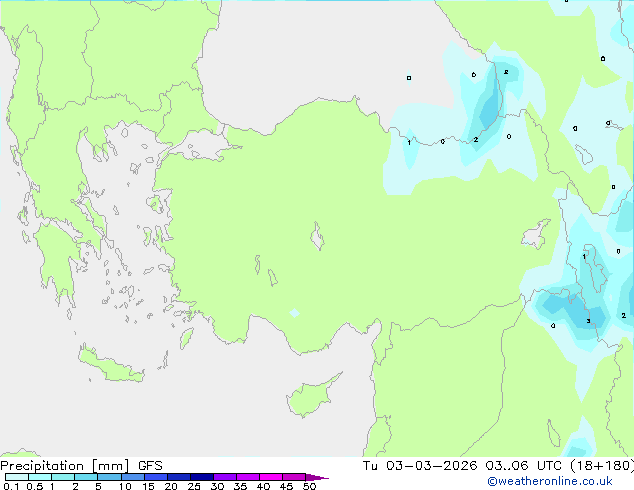Click the purple arrow tip above 50
This screenshot has height=490, width=634.
[317, 477]
